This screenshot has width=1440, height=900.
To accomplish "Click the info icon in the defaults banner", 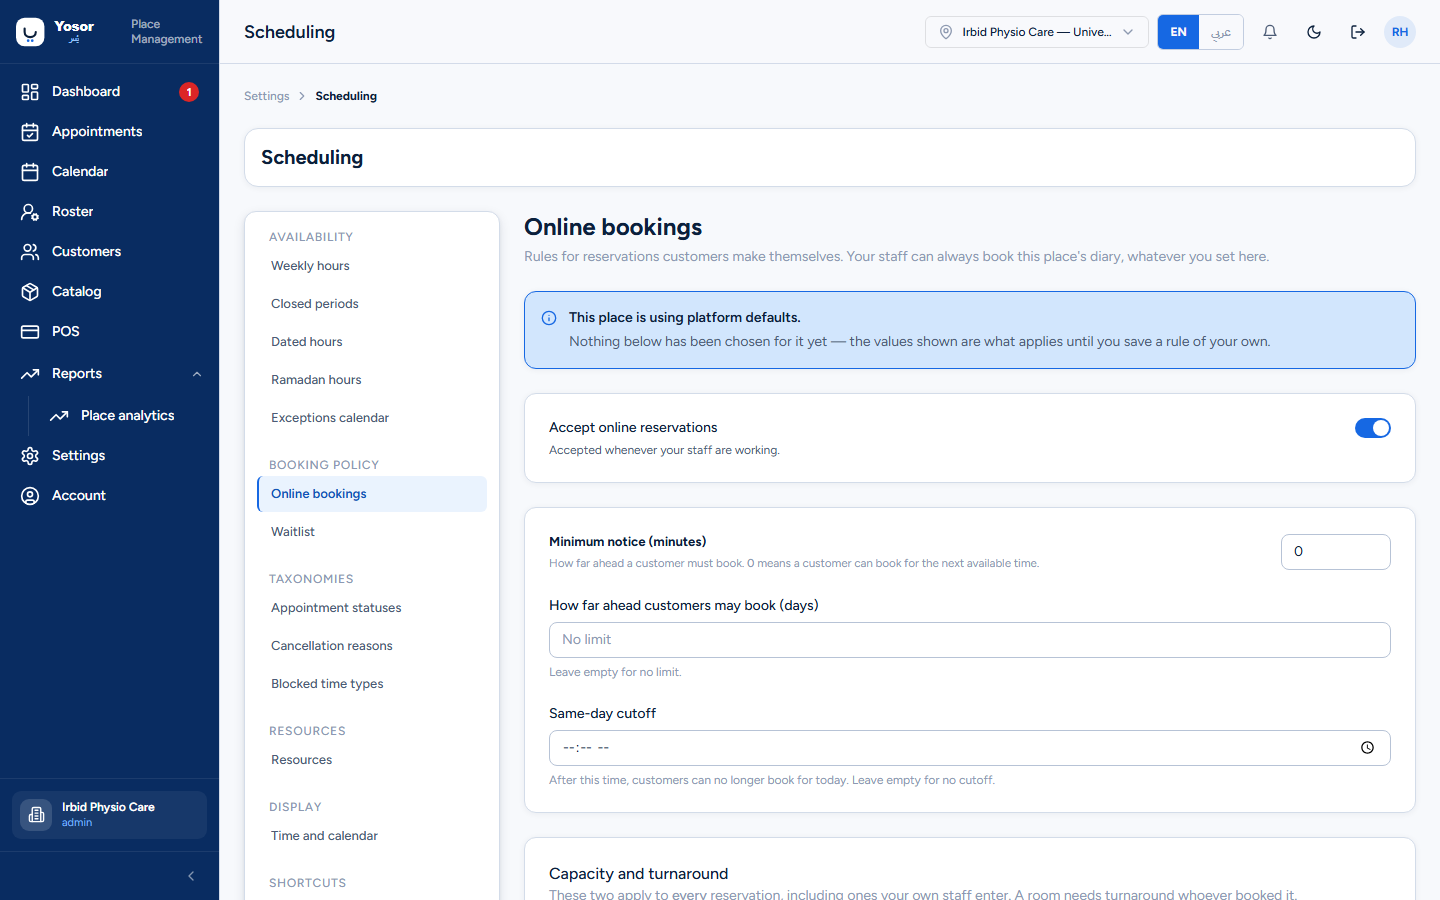I will [549, 318].
